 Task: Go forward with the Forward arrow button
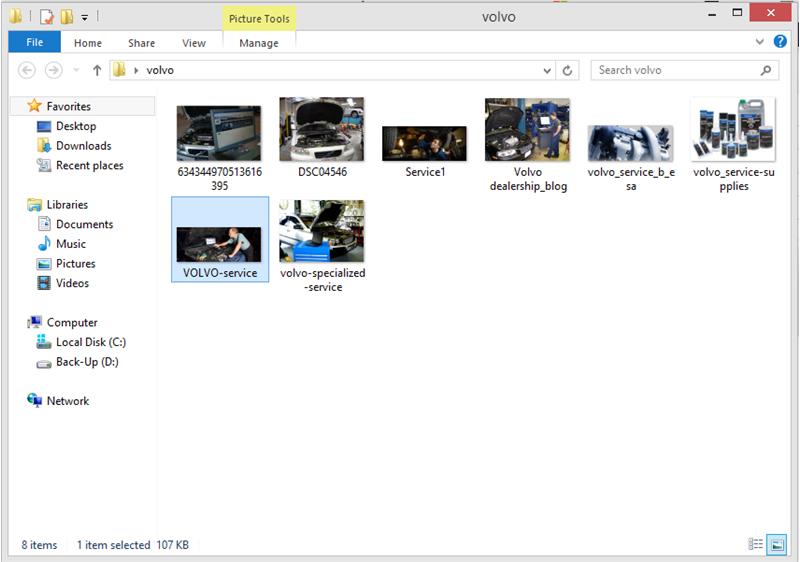(x=54, y=70)
